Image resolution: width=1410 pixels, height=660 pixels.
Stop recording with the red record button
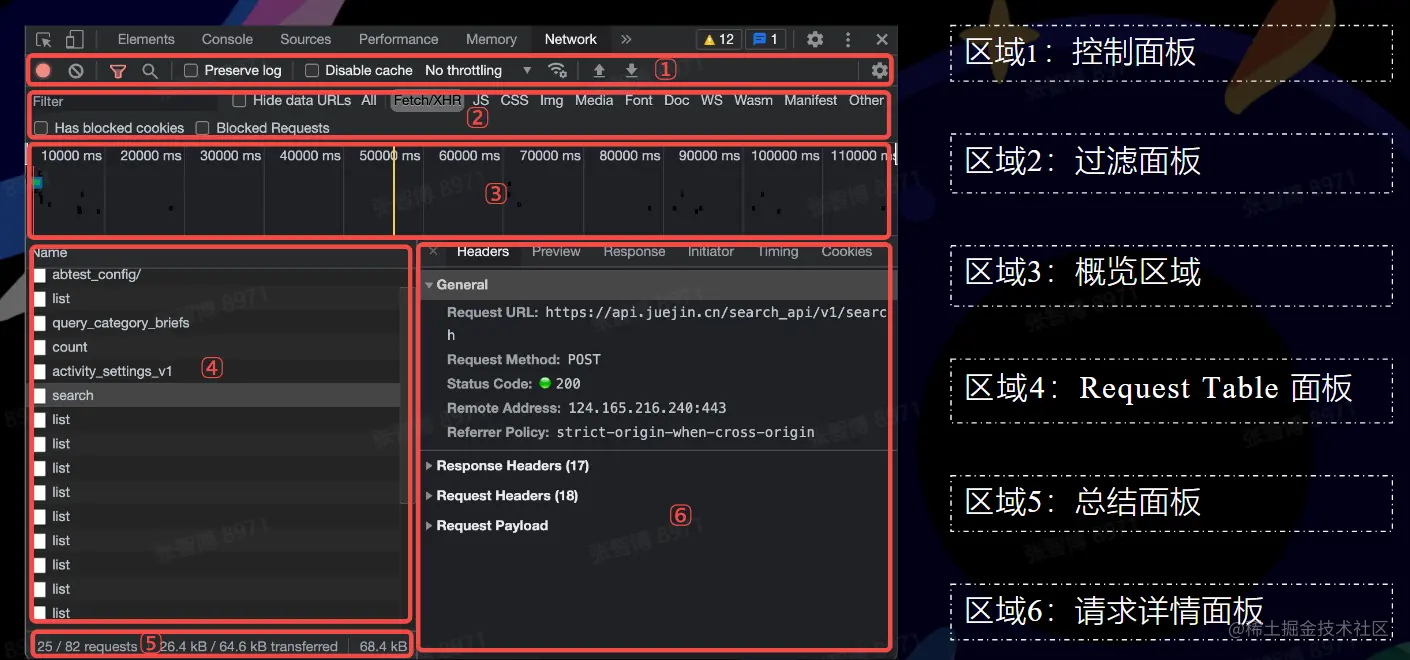click(44, 70)
